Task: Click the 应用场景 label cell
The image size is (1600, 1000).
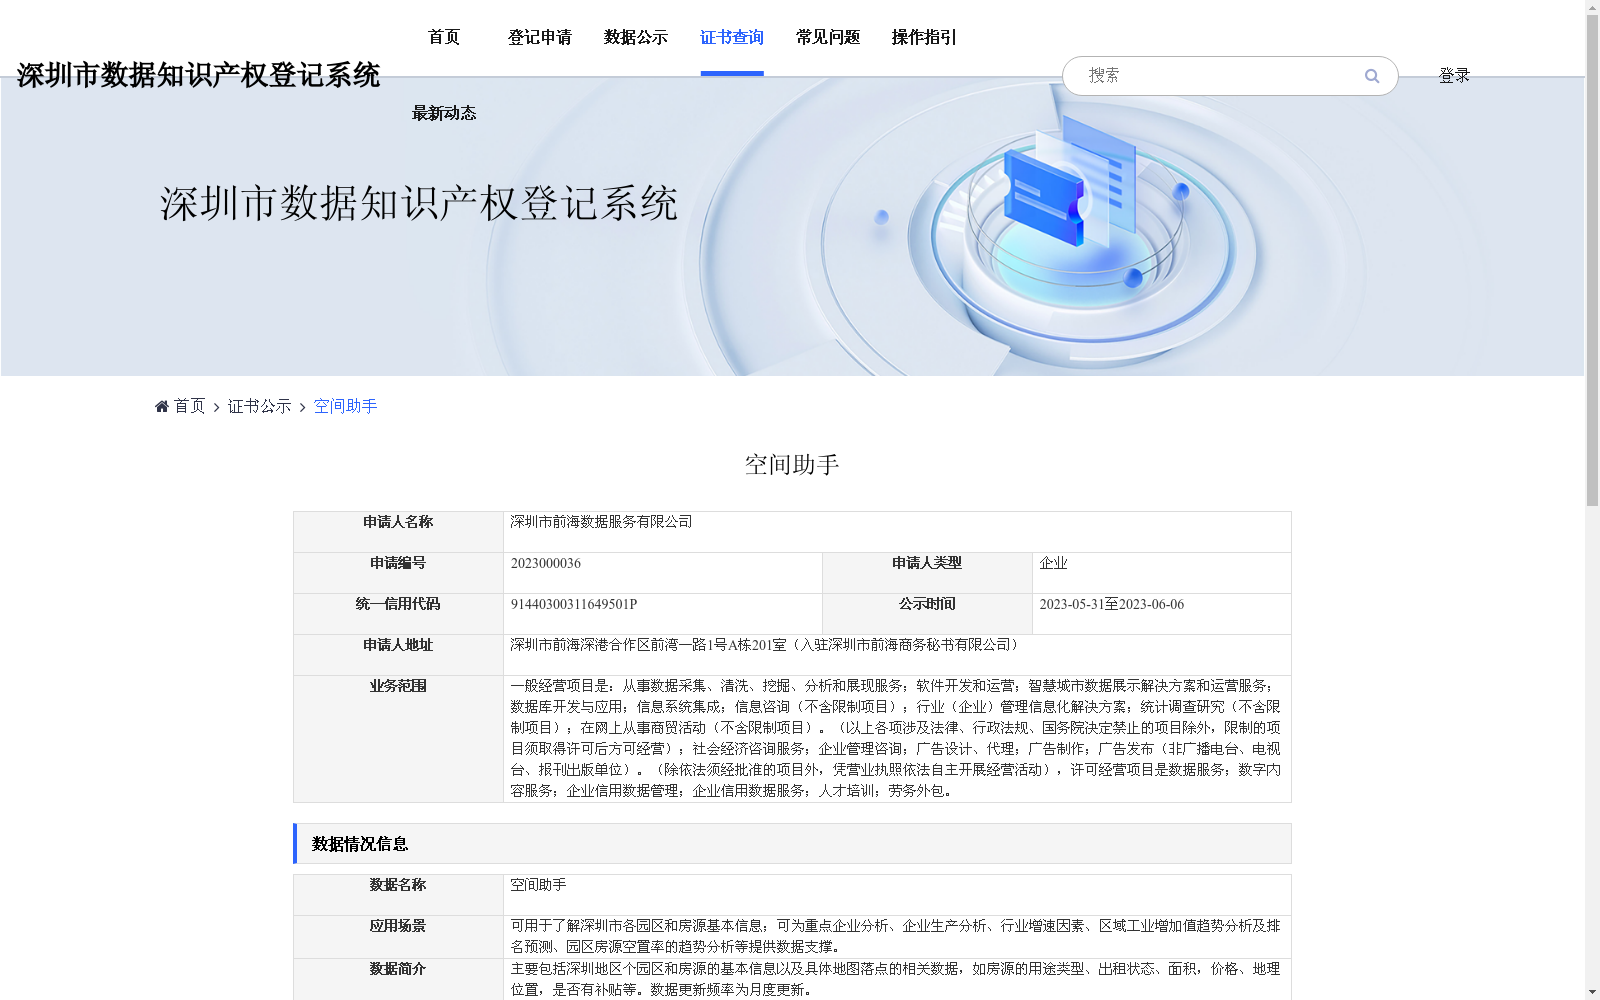Action: [398, 937]
